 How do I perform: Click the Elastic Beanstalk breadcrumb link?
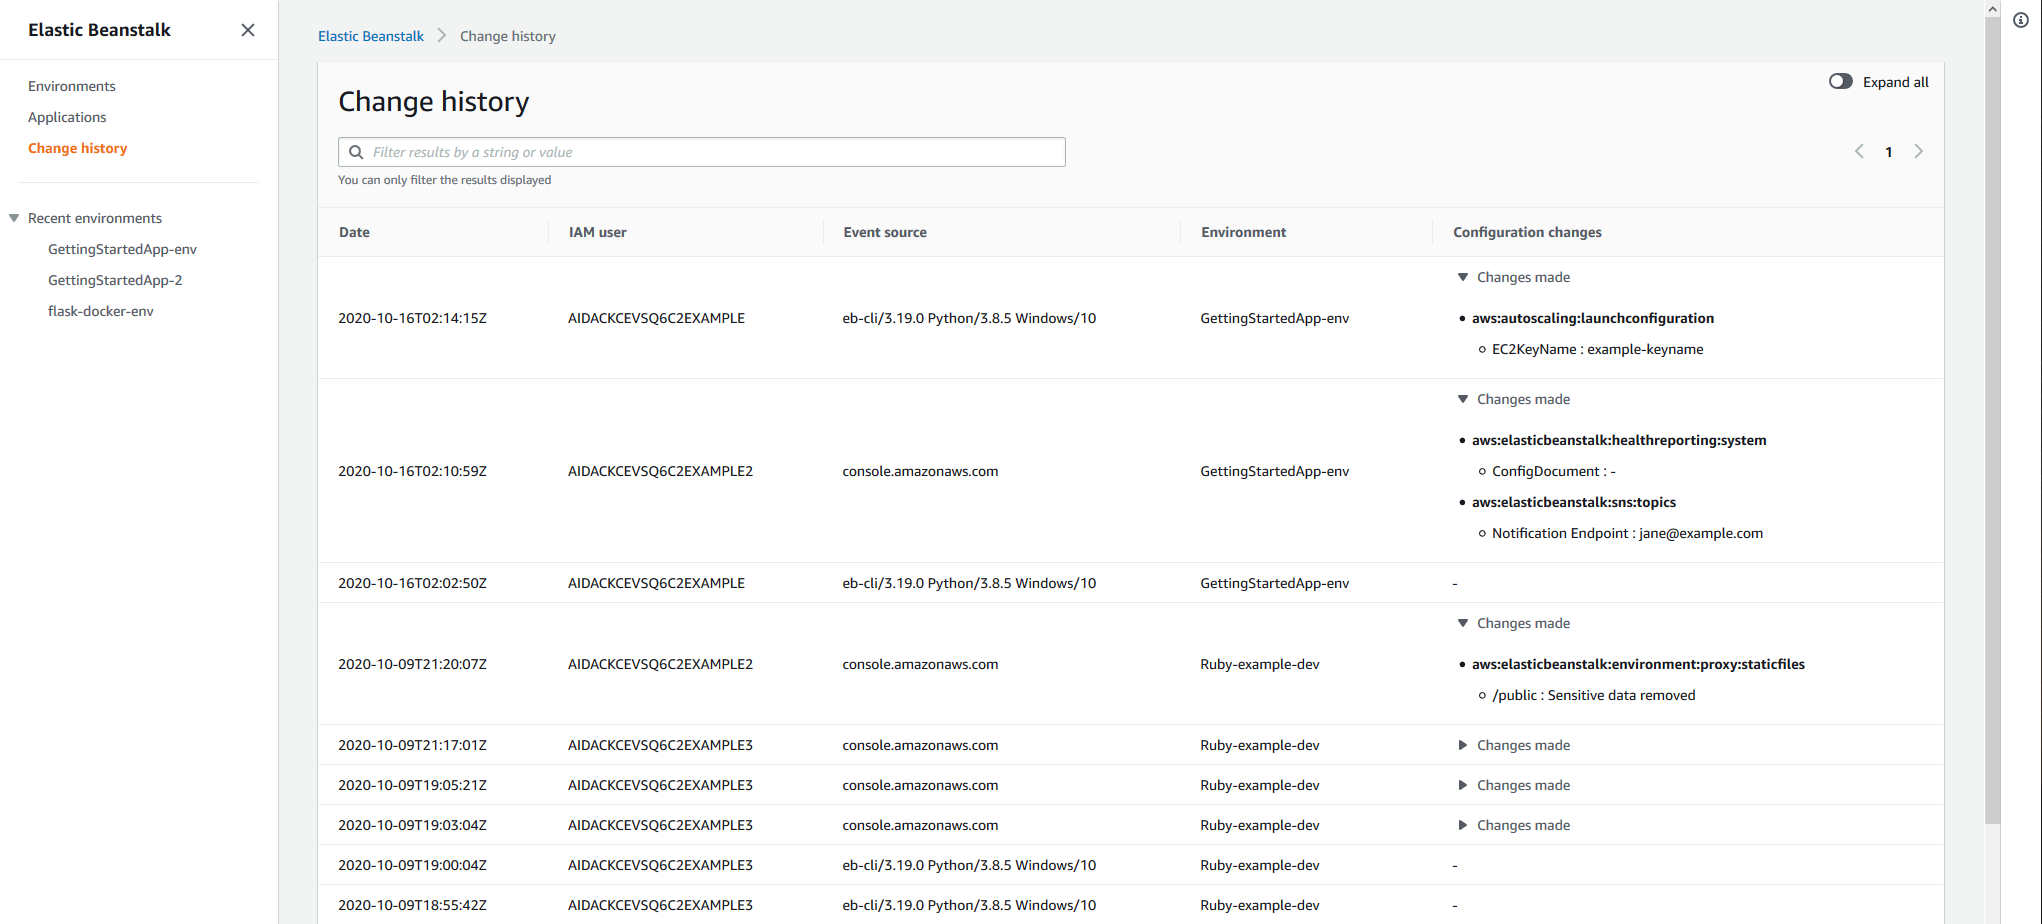click(x=371, y=36)
